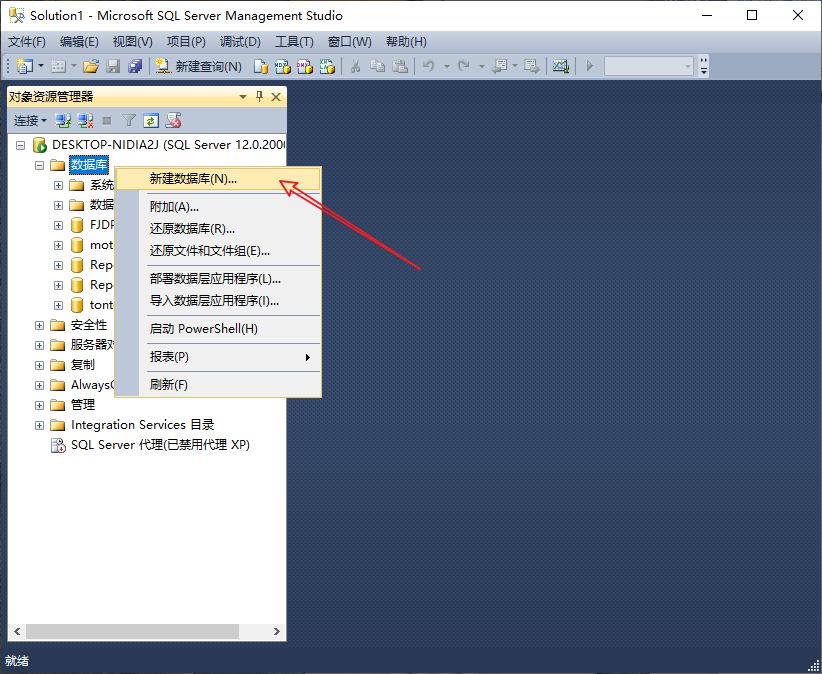
Task: Expand the 管理 folder
Action: [39, 405]
